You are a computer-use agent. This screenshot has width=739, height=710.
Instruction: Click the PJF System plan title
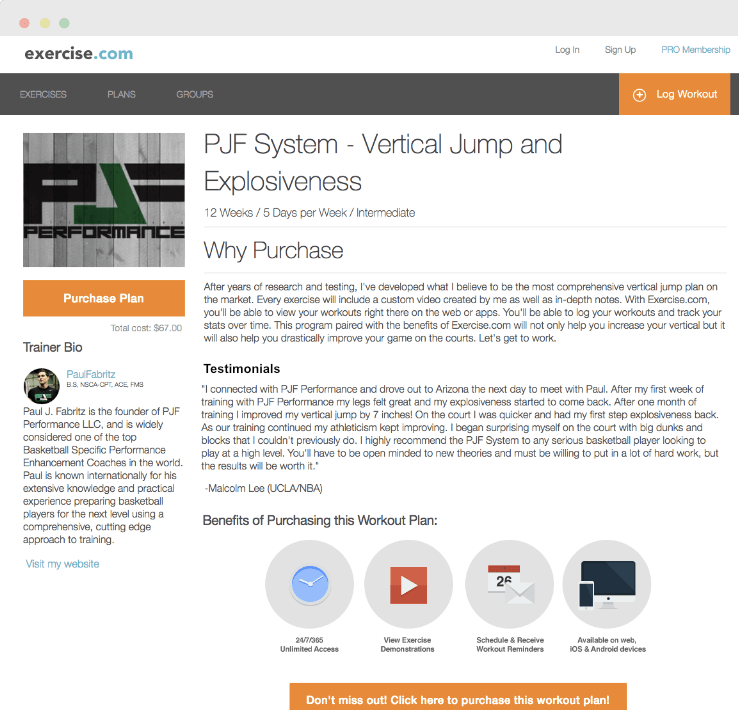[x=383, y=163]
